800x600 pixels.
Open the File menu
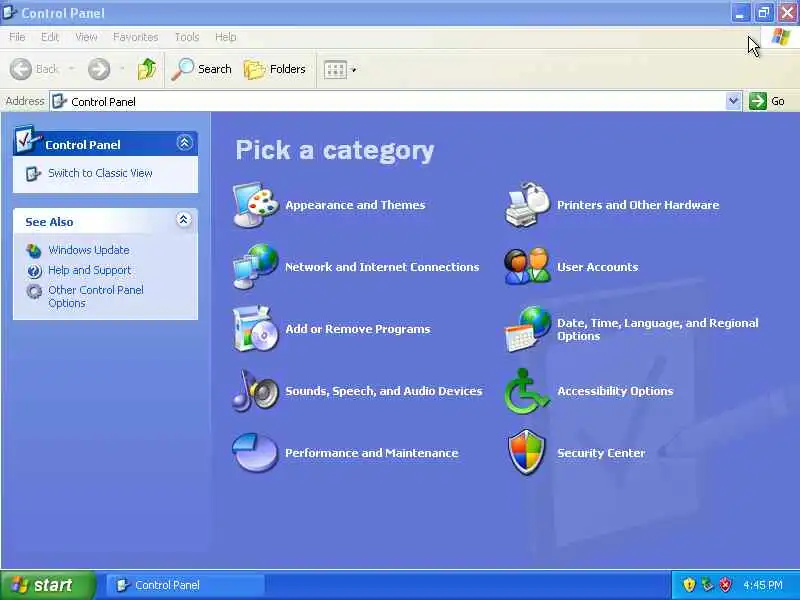tap(17, 37)
